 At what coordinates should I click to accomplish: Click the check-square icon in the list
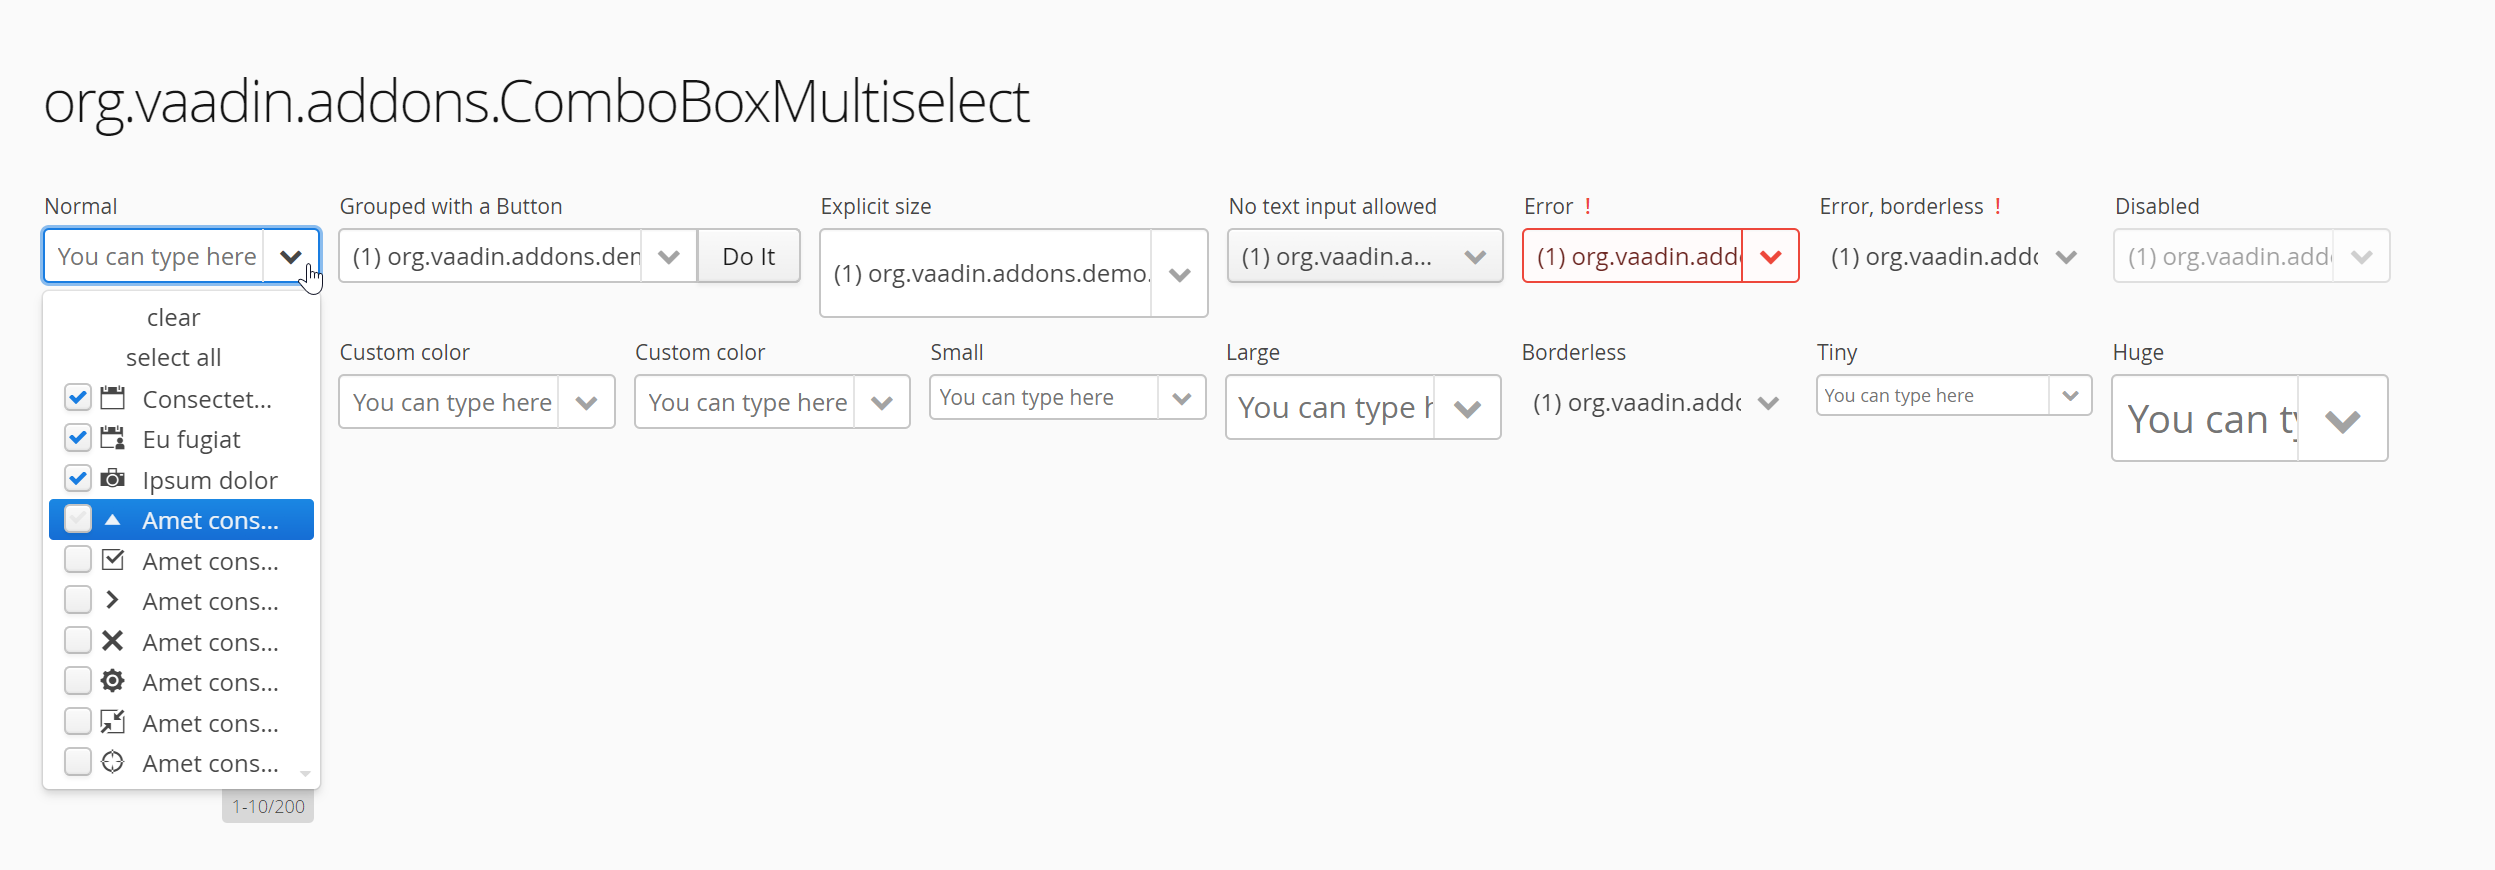pos(113,560)
